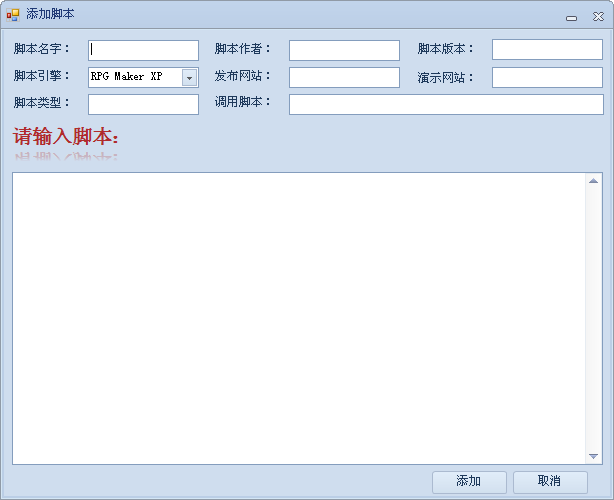Click the 脚本作者 label
Viewport: 614px width, 500px height.
242,49
